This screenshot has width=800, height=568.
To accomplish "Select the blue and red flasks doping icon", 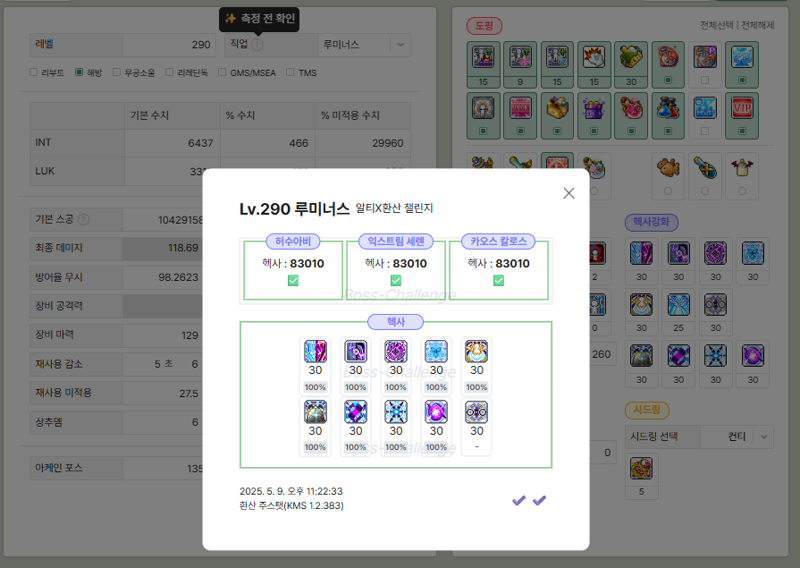I will click(x=668, y=108).
